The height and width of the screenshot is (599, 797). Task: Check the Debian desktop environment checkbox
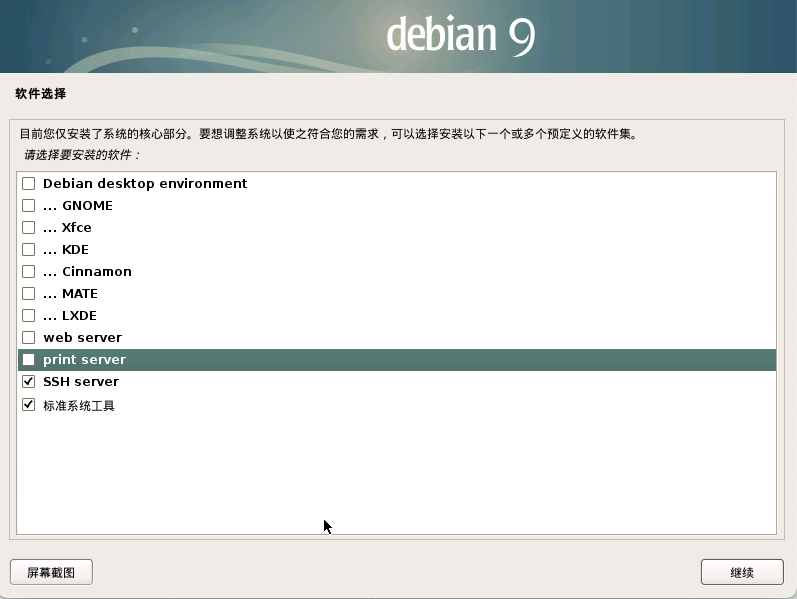[28, 184]
